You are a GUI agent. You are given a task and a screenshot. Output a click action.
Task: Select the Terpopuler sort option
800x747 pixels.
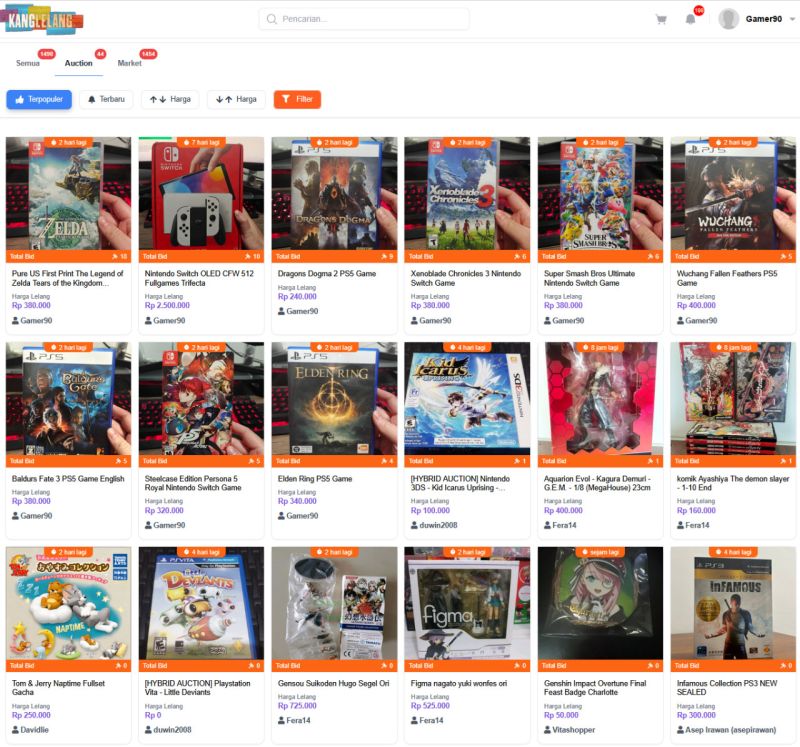[39, 99]
